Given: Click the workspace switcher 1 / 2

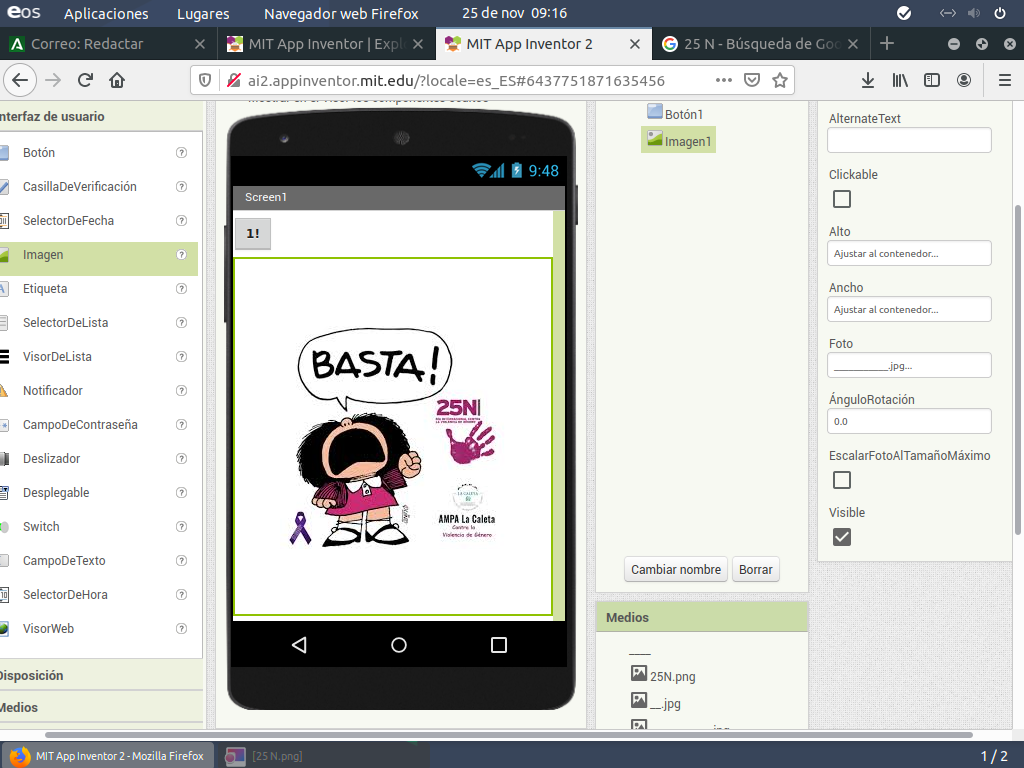Looking at the screenshot, I should (994, 756).
